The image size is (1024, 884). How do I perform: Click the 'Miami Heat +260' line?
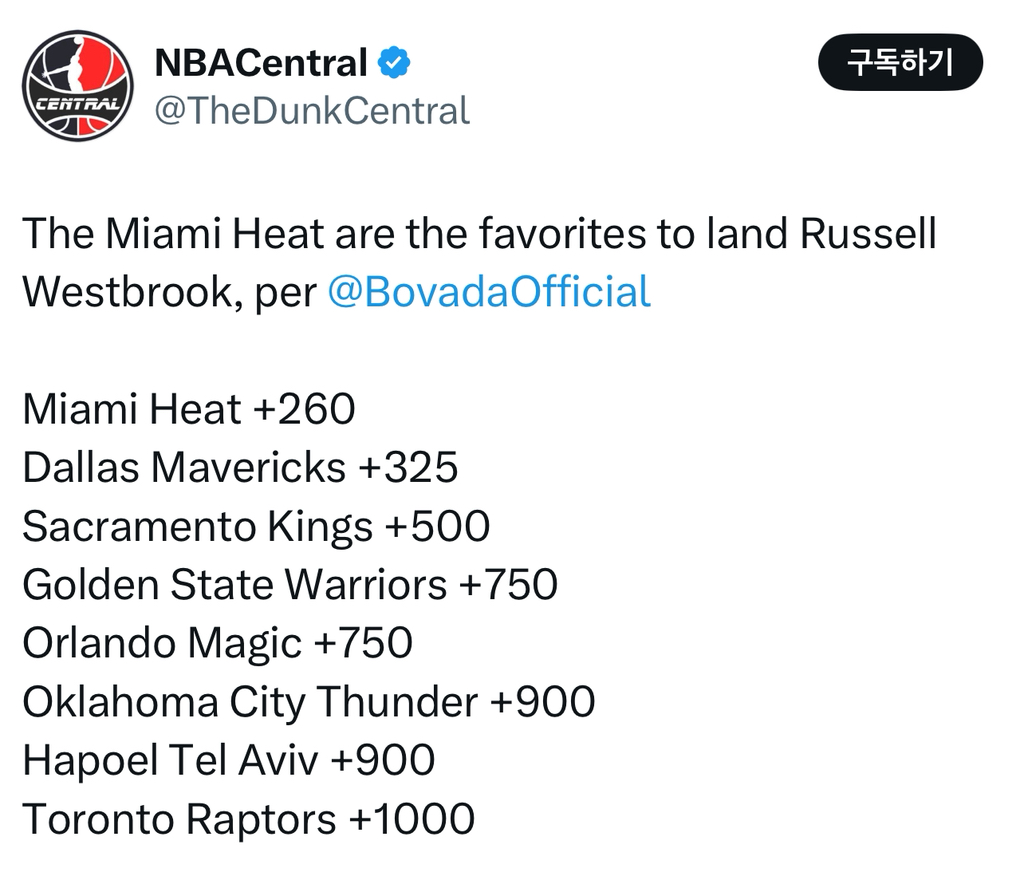tap(189, 410)
